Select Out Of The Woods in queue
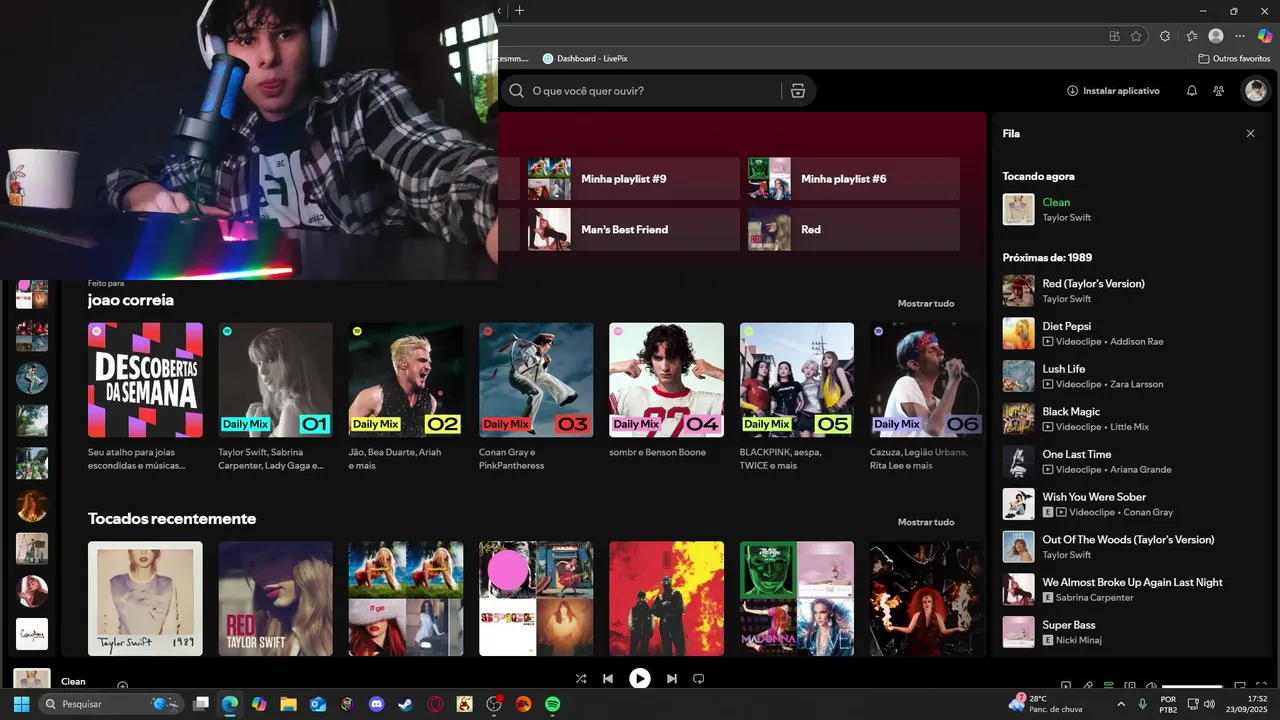 (1131, 547)
